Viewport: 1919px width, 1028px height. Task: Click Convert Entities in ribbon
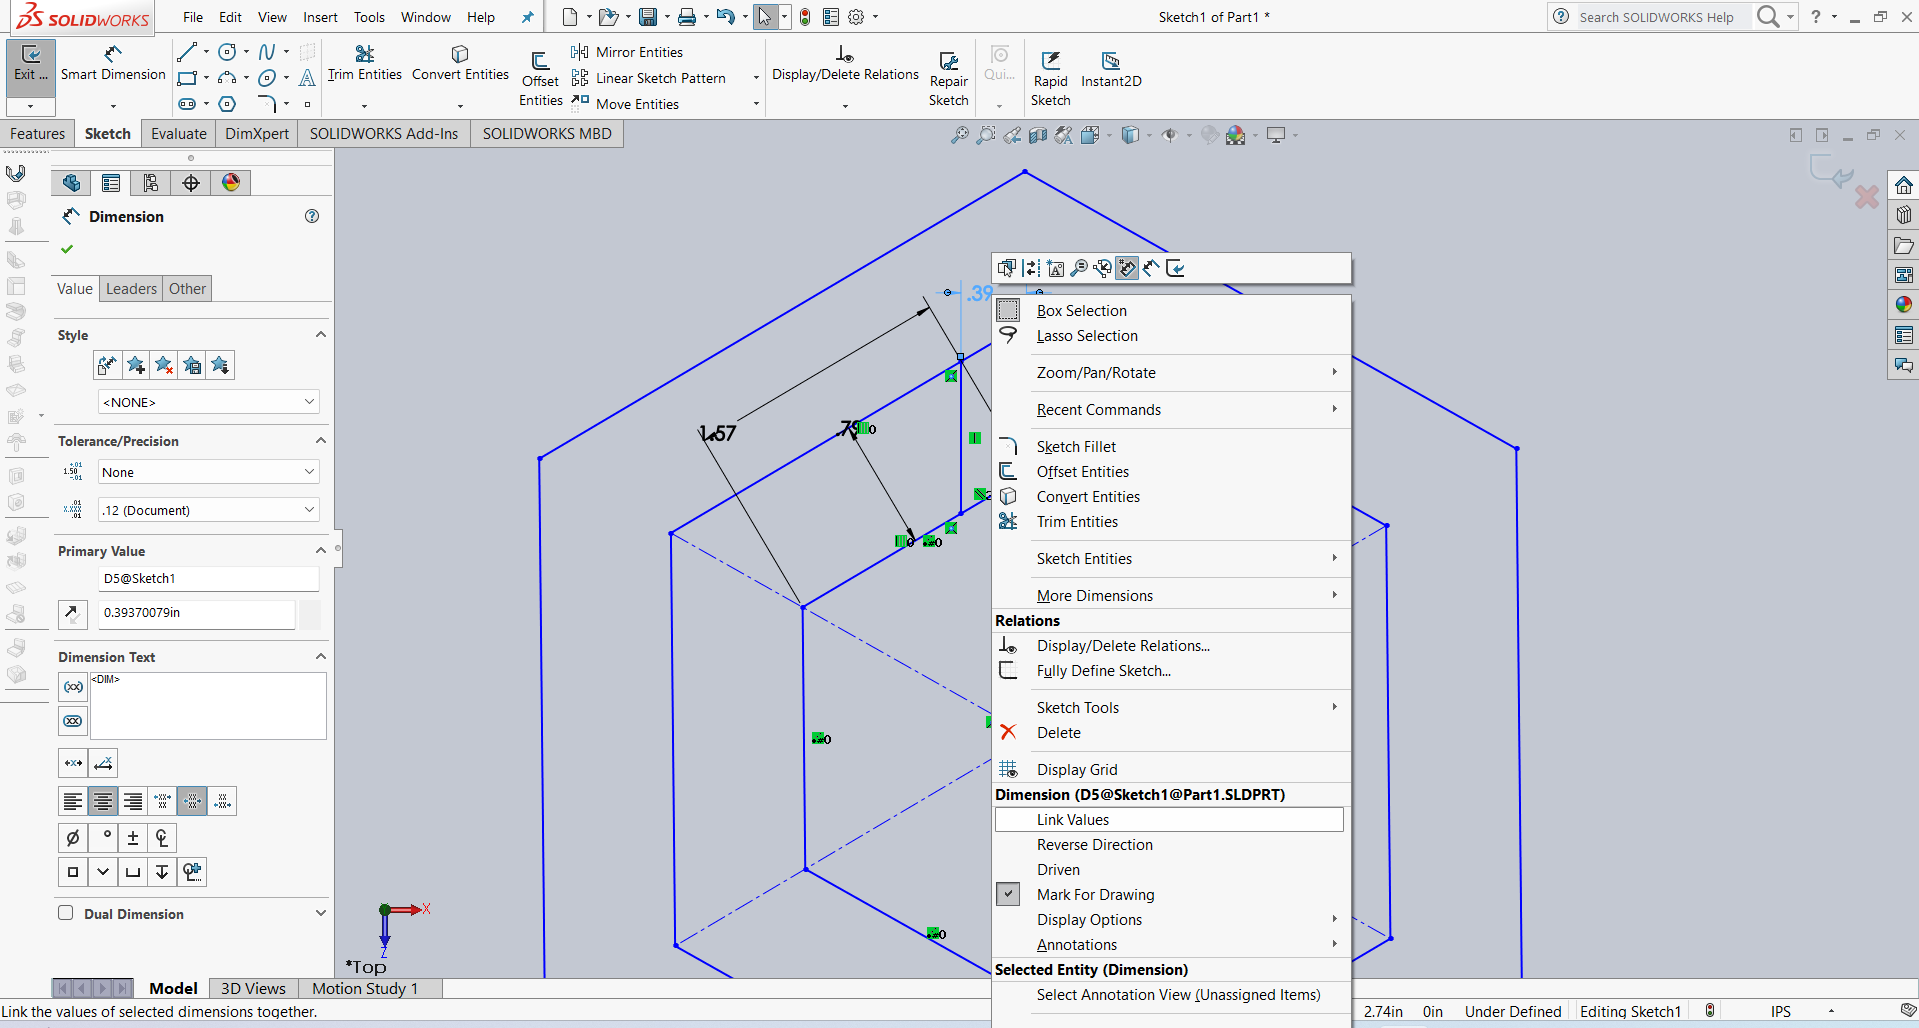pos(460,63)
